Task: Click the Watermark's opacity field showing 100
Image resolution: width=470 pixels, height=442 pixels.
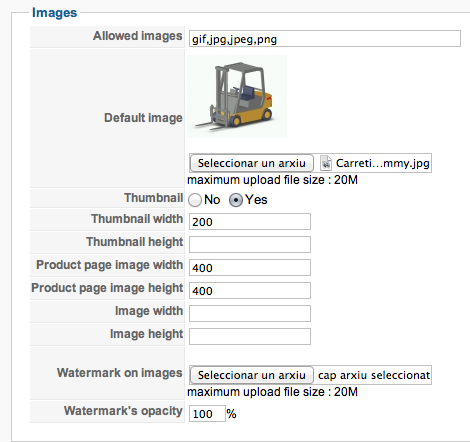Action: tap(207, 414)
